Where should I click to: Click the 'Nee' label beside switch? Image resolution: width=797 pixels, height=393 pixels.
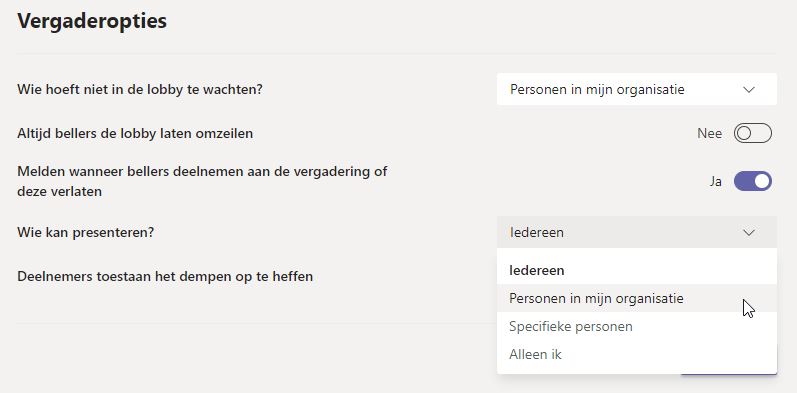(710, 133)
